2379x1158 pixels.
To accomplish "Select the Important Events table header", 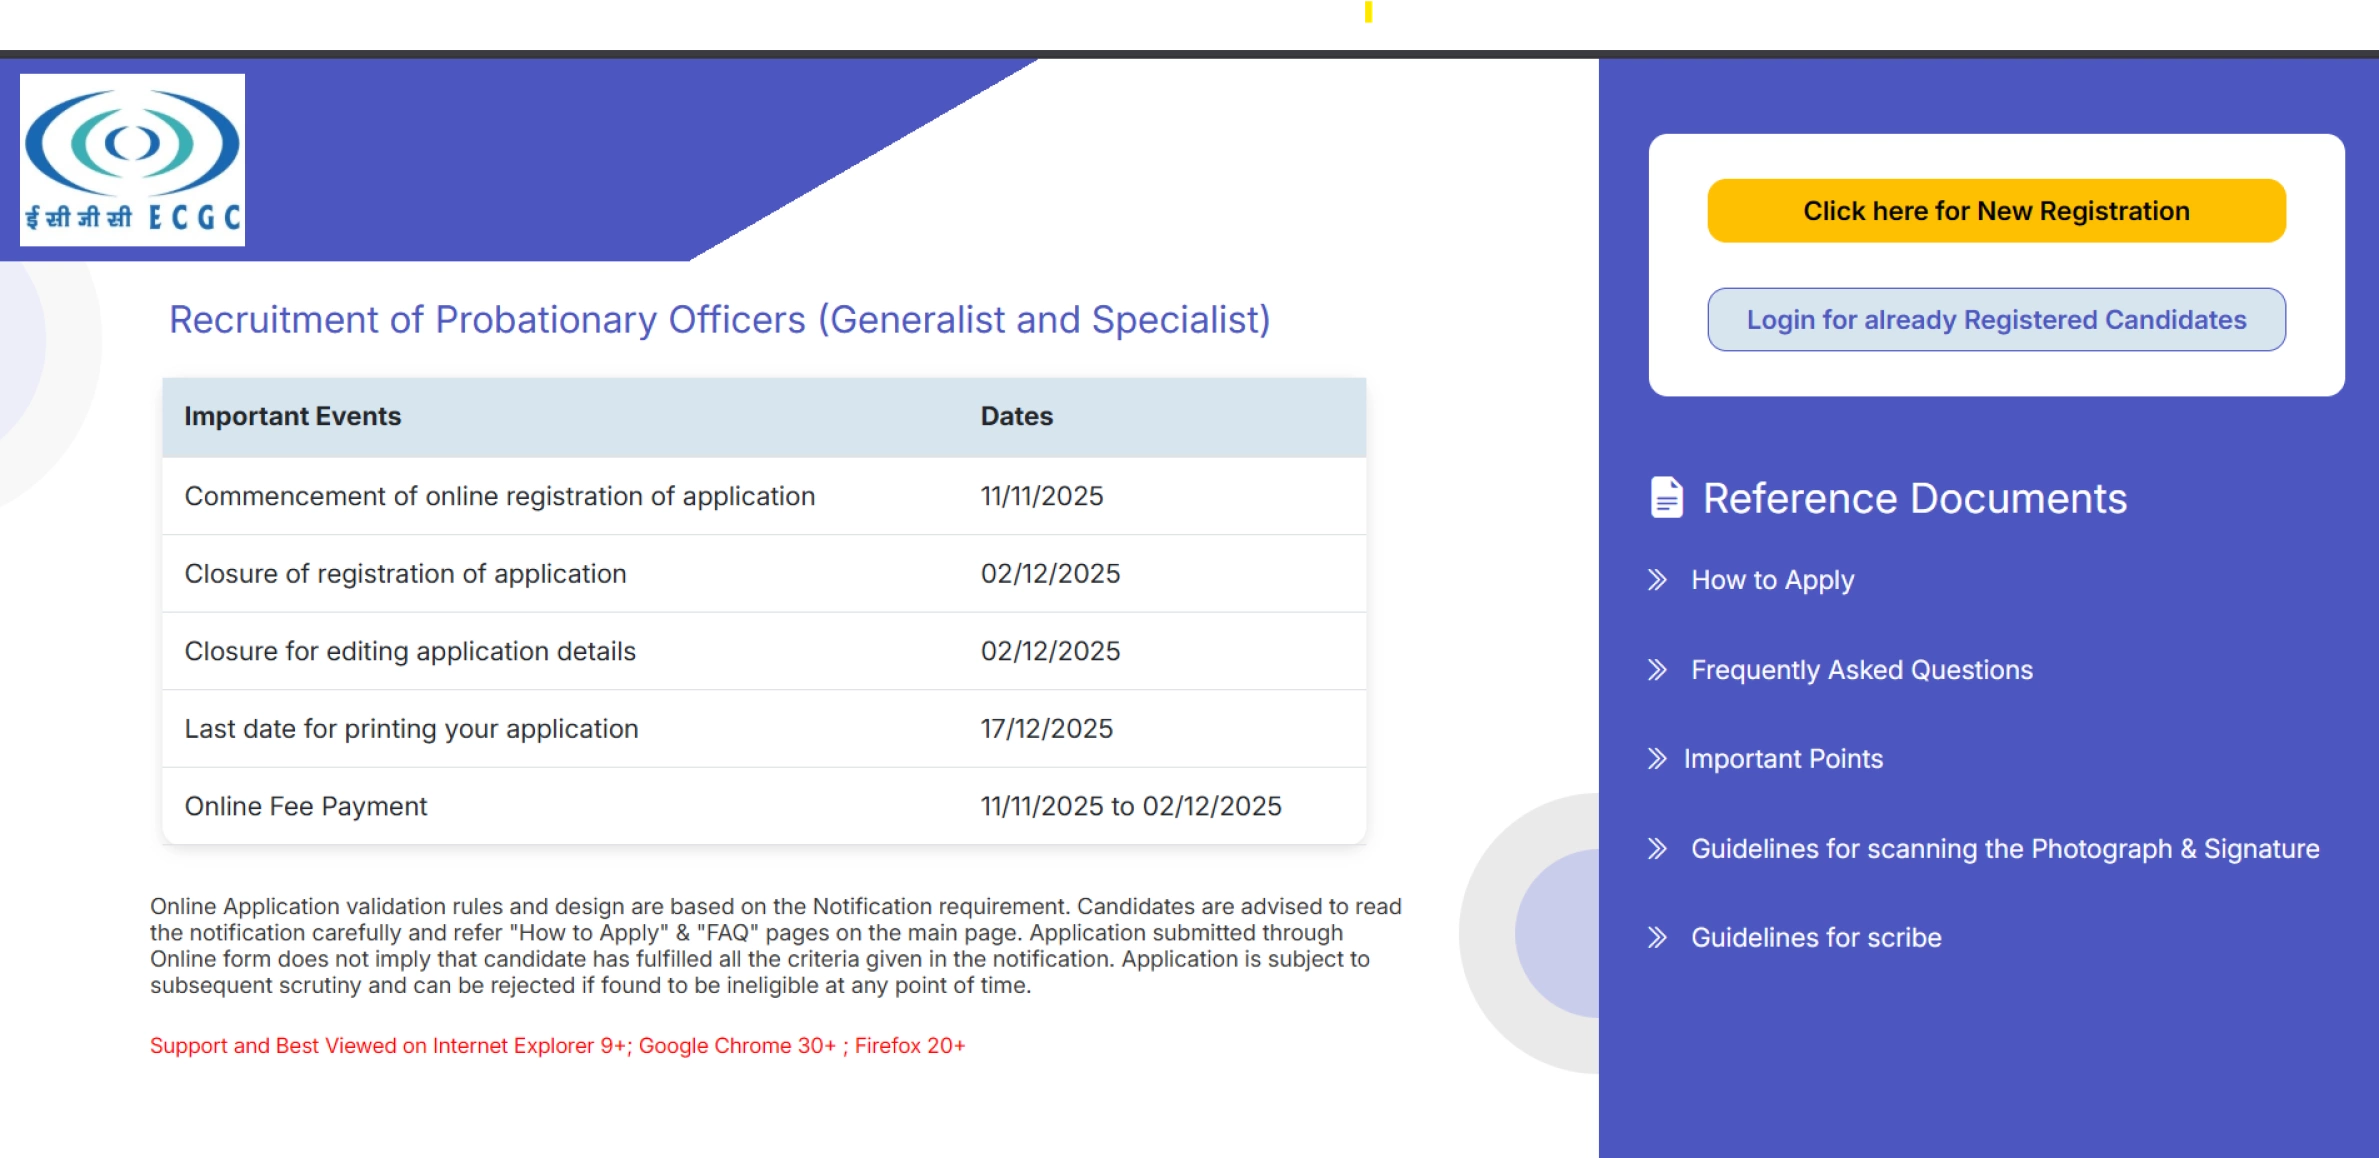I will [x=292, y=415].
